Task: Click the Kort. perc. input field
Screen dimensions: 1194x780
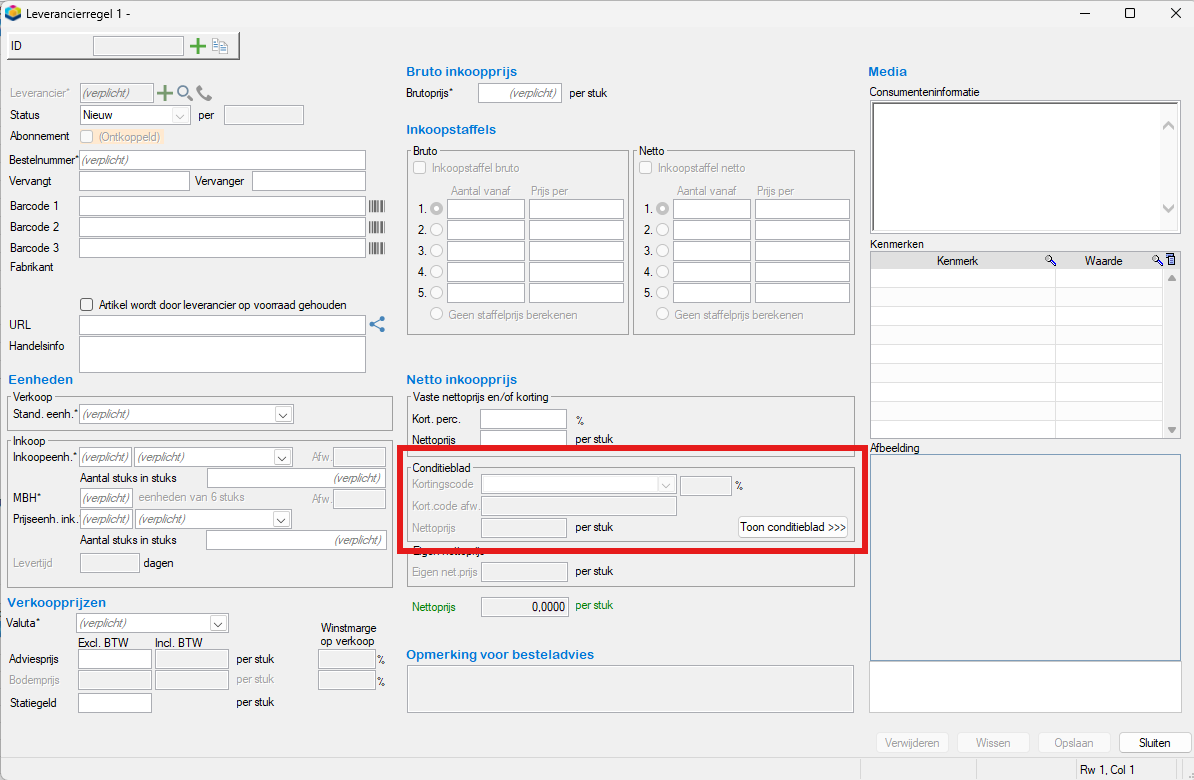Action: pos(524,419)
